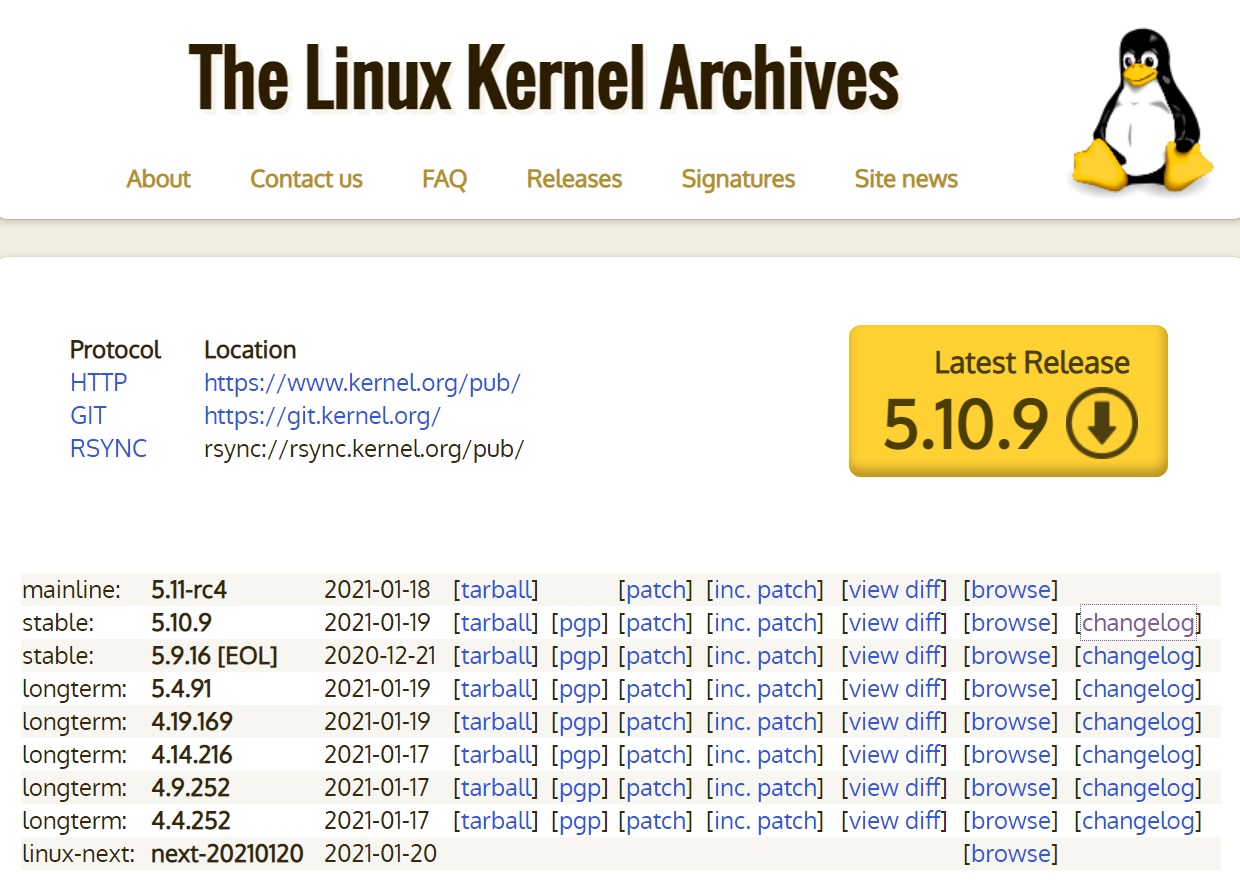Download the 5.11-rc4 mainline tarball
The width and height of the screenshot is (1240, 894).
496,589
